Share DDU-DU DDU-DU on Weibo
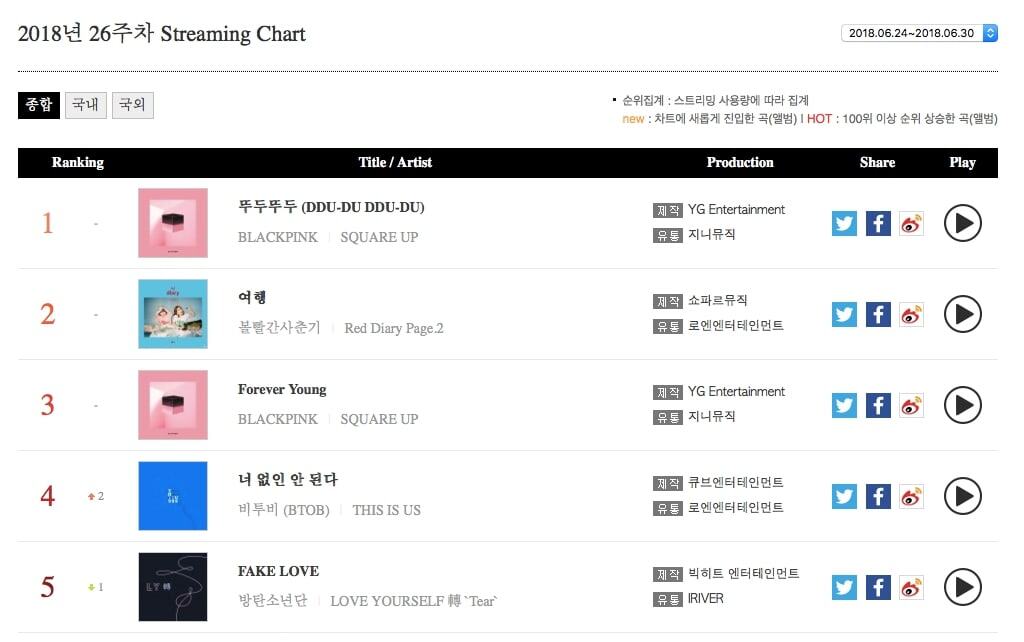 [911, 223]
